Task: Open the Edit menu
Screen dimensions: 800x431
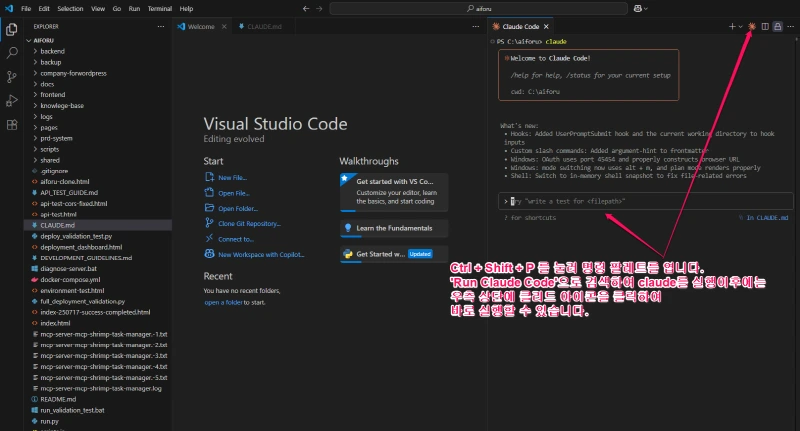Action: pos(44,9)
